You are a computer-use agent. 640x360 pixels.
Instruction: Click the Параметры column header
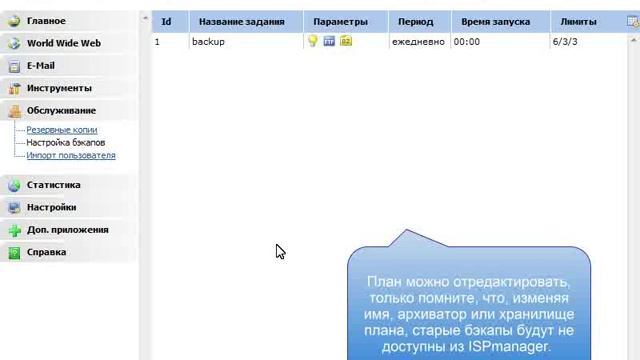coord(346,22)
